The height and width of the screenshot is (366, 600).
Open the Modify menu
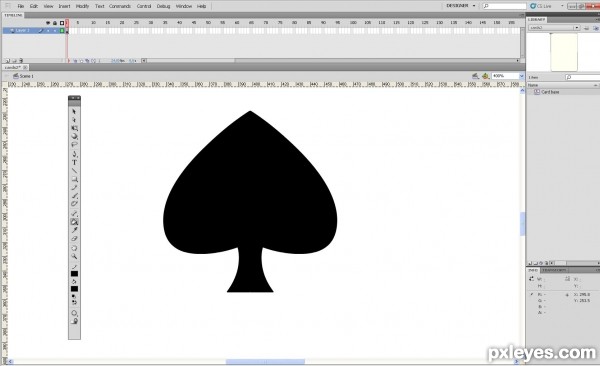click(82, 6)
